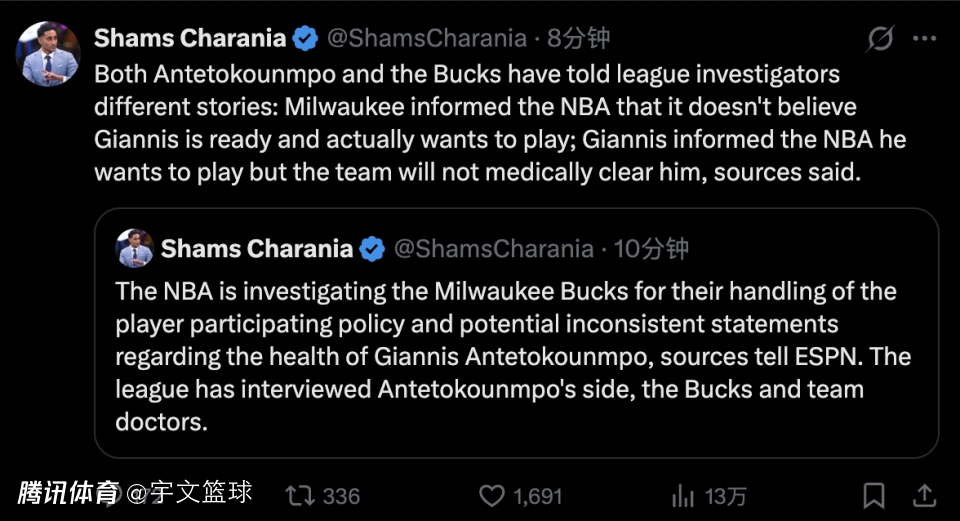Click the share upload icon
The image size is (960, 521).
tap(925, 495)
